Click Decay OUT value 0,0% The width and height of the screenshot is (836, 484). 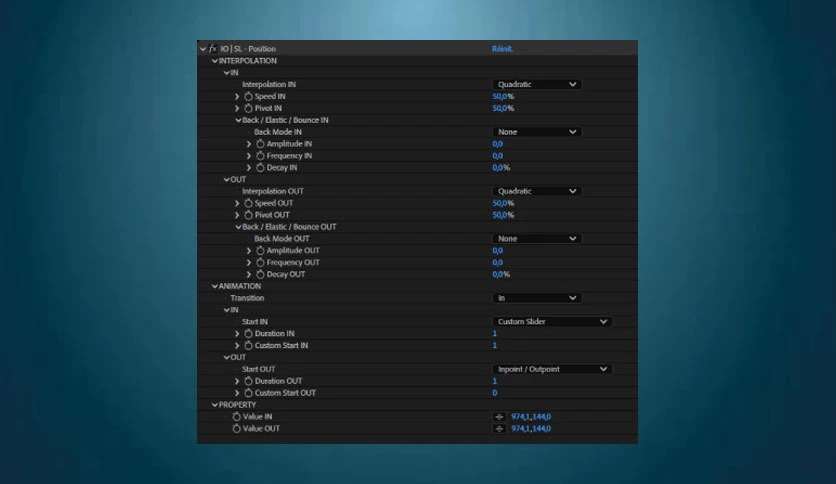[x=501, y=274]
